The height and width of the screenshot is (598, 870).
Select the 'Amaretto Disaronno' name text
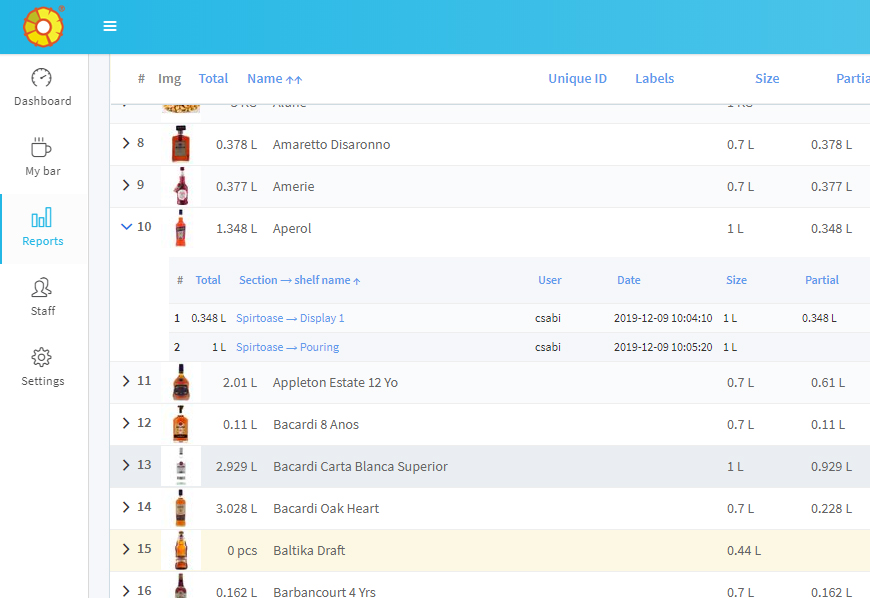pos(331,144)
